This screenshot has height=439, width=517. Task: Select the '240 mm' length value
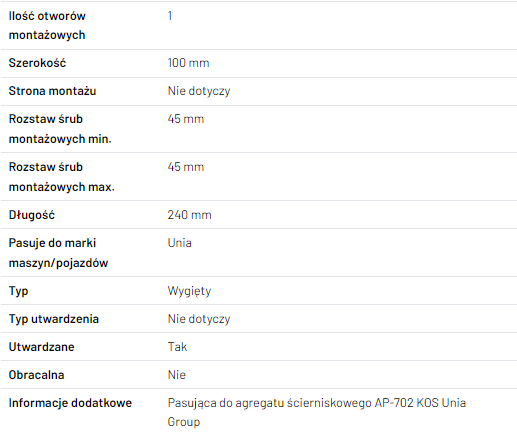[x=189, y=215]
